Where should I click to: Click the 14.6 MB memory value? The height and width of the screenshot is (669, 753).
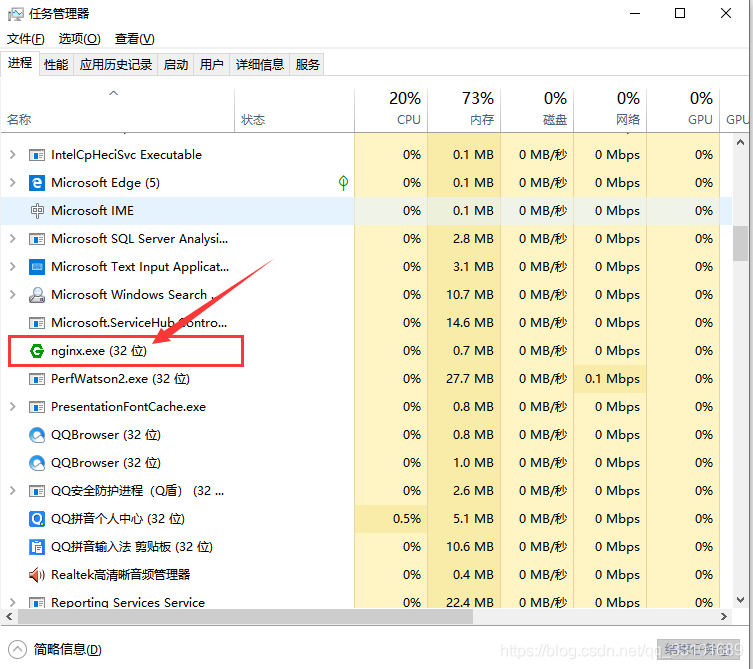click(x=470, y=323)
